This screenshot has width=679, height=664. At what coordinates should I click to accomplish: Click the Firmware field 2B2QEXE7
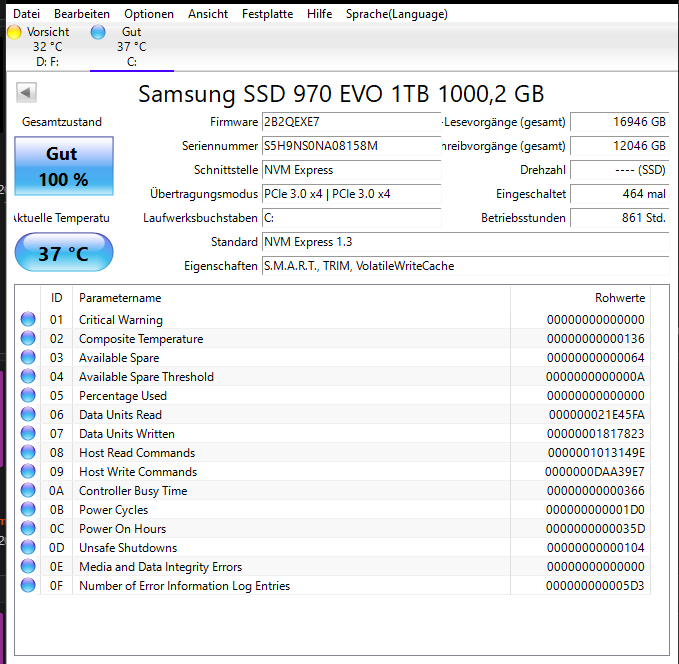(x=352, y=122)
